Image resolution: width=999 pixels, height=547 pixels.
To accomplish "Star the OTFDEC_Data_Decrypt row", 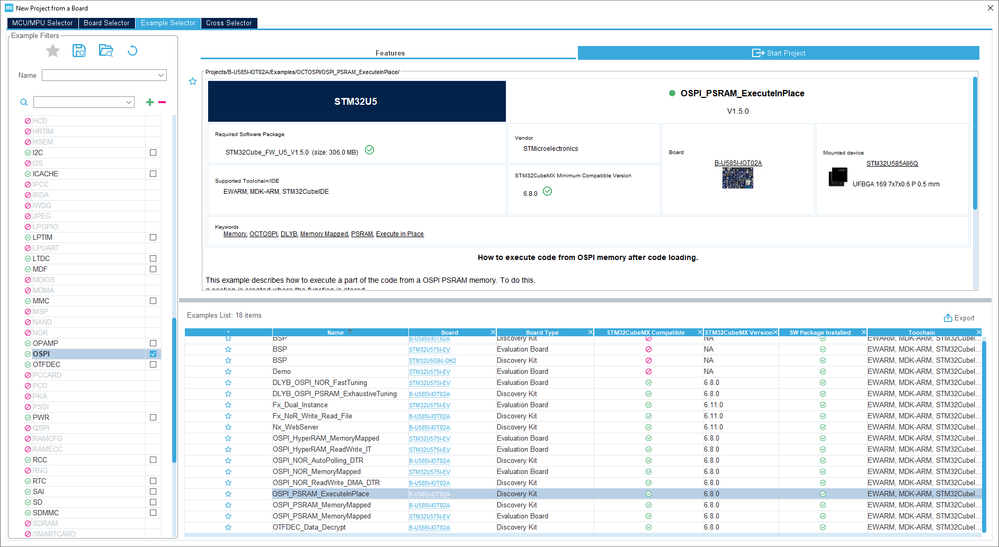I will [x=228, y=527].
